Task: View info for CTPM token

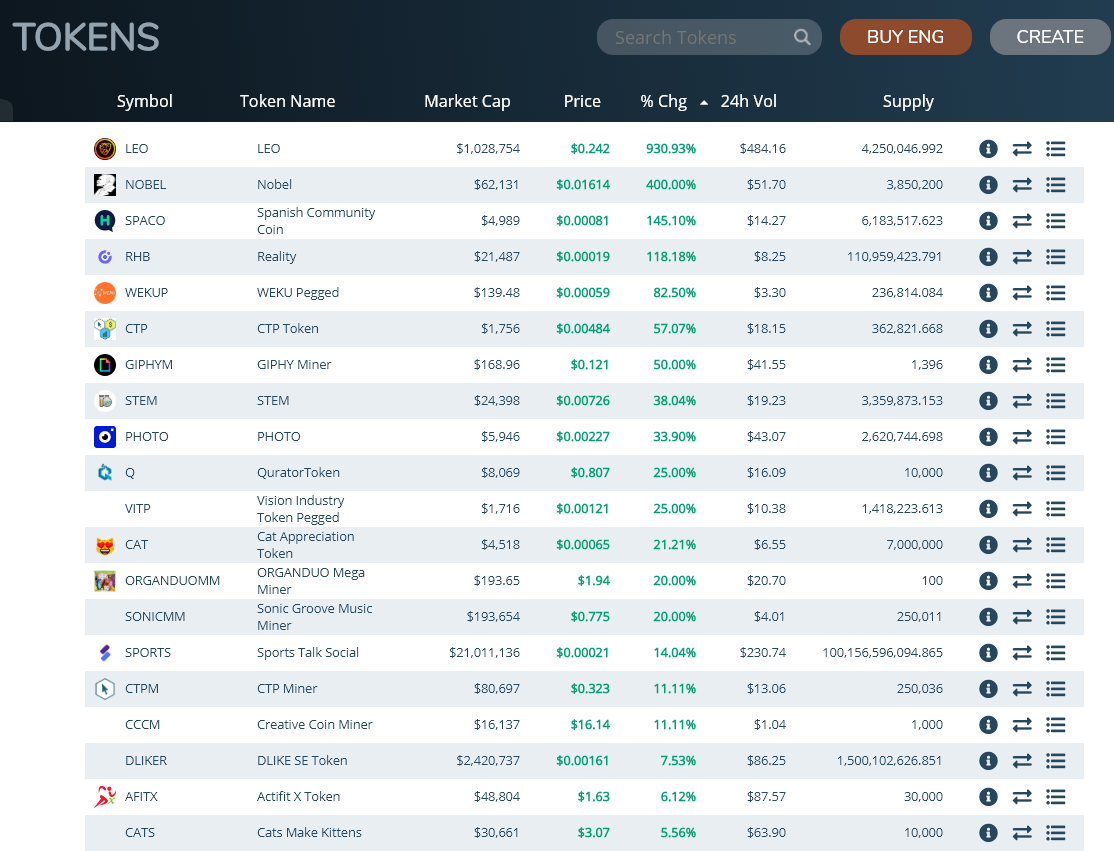Action: [988, 689]
